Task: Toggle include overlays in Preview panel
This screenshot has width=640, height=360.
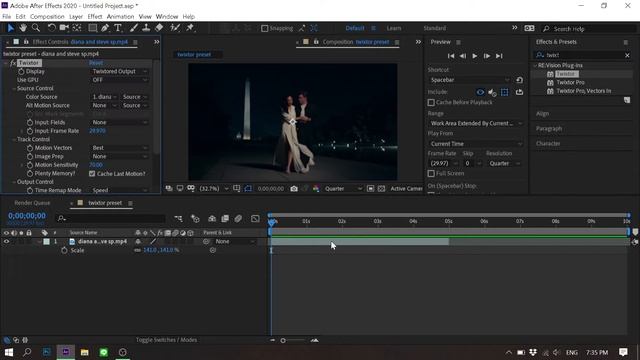Action: (504, 92)
